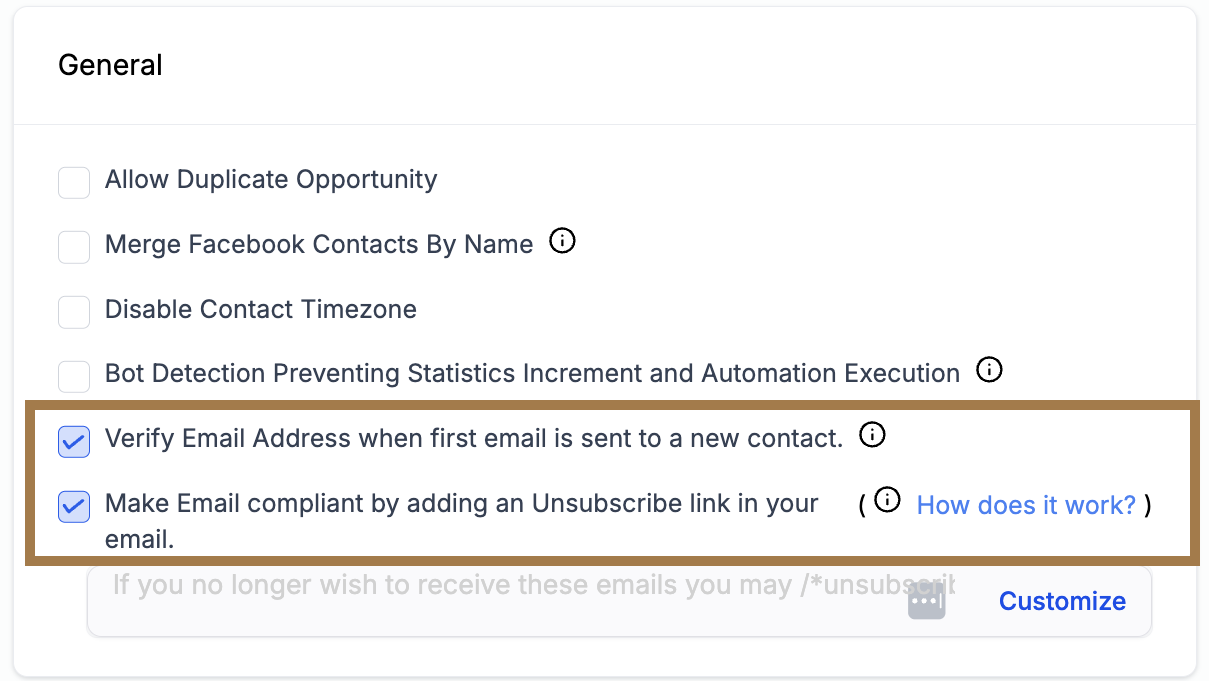Enable Allow Duplicate Opportunity checkbox
Screen dimensions: 1209x681
74,183
